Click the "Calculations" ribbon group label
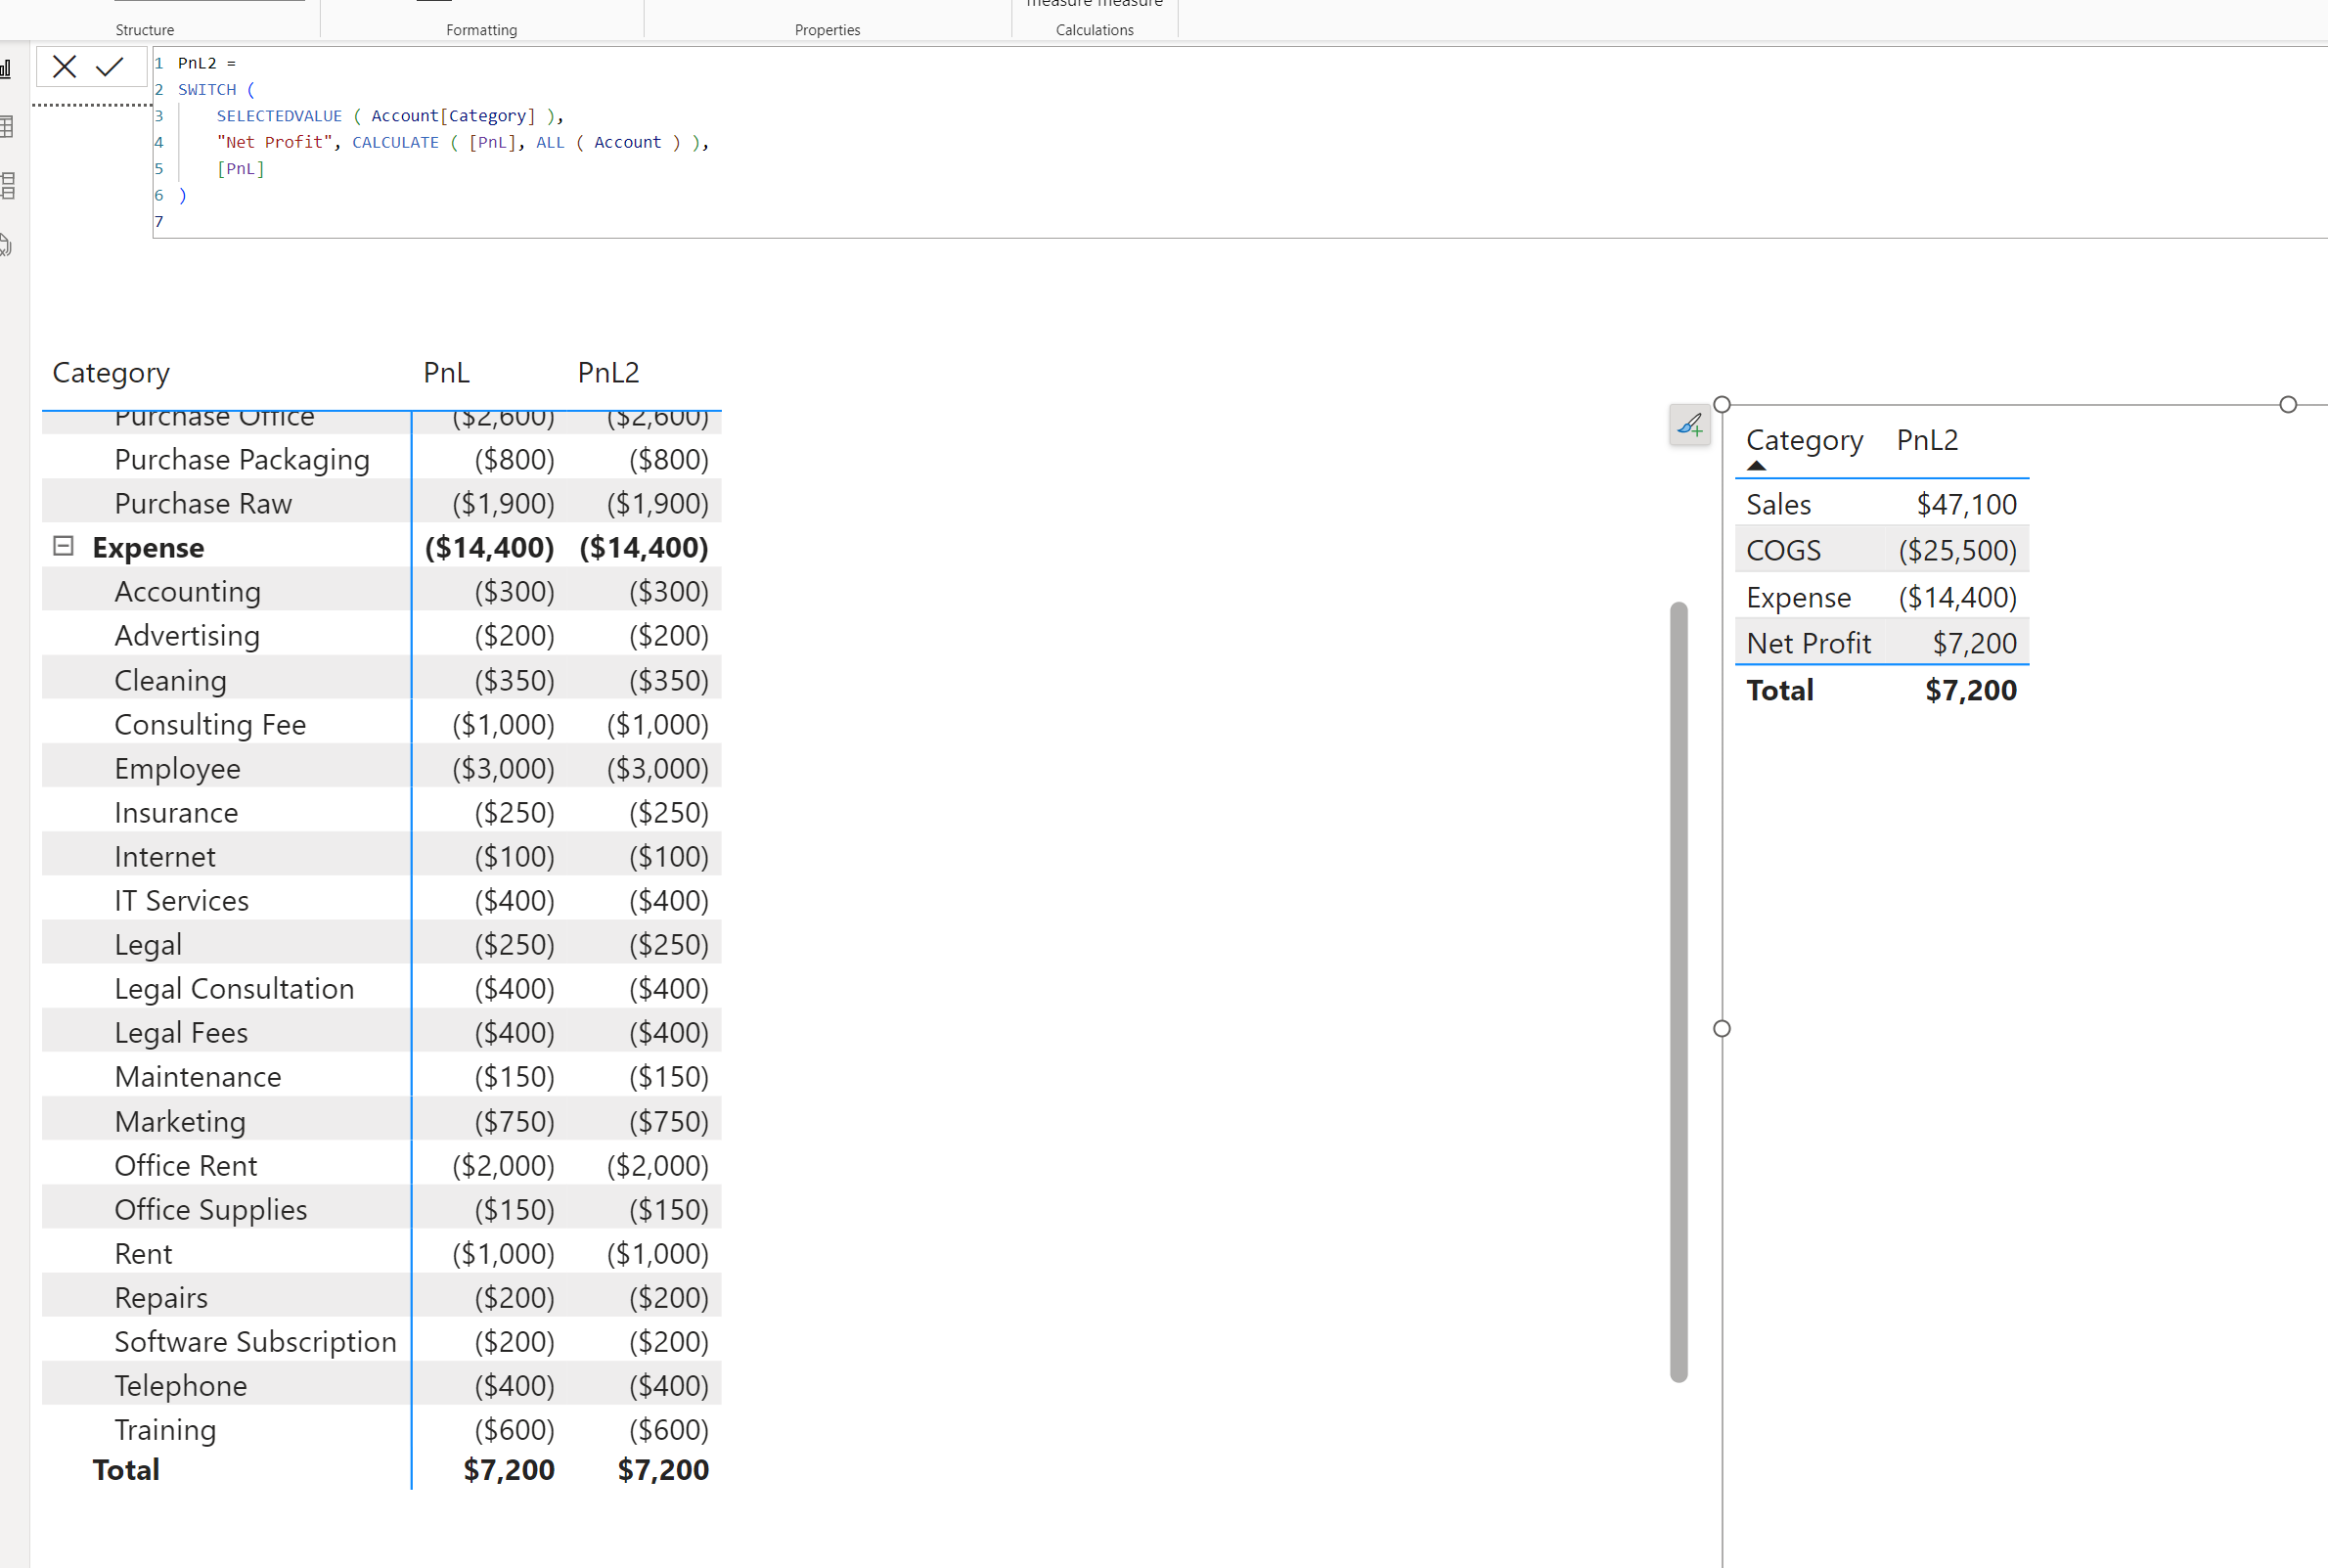This screenshot has height=1568, width=2328. click(1094, 30)
